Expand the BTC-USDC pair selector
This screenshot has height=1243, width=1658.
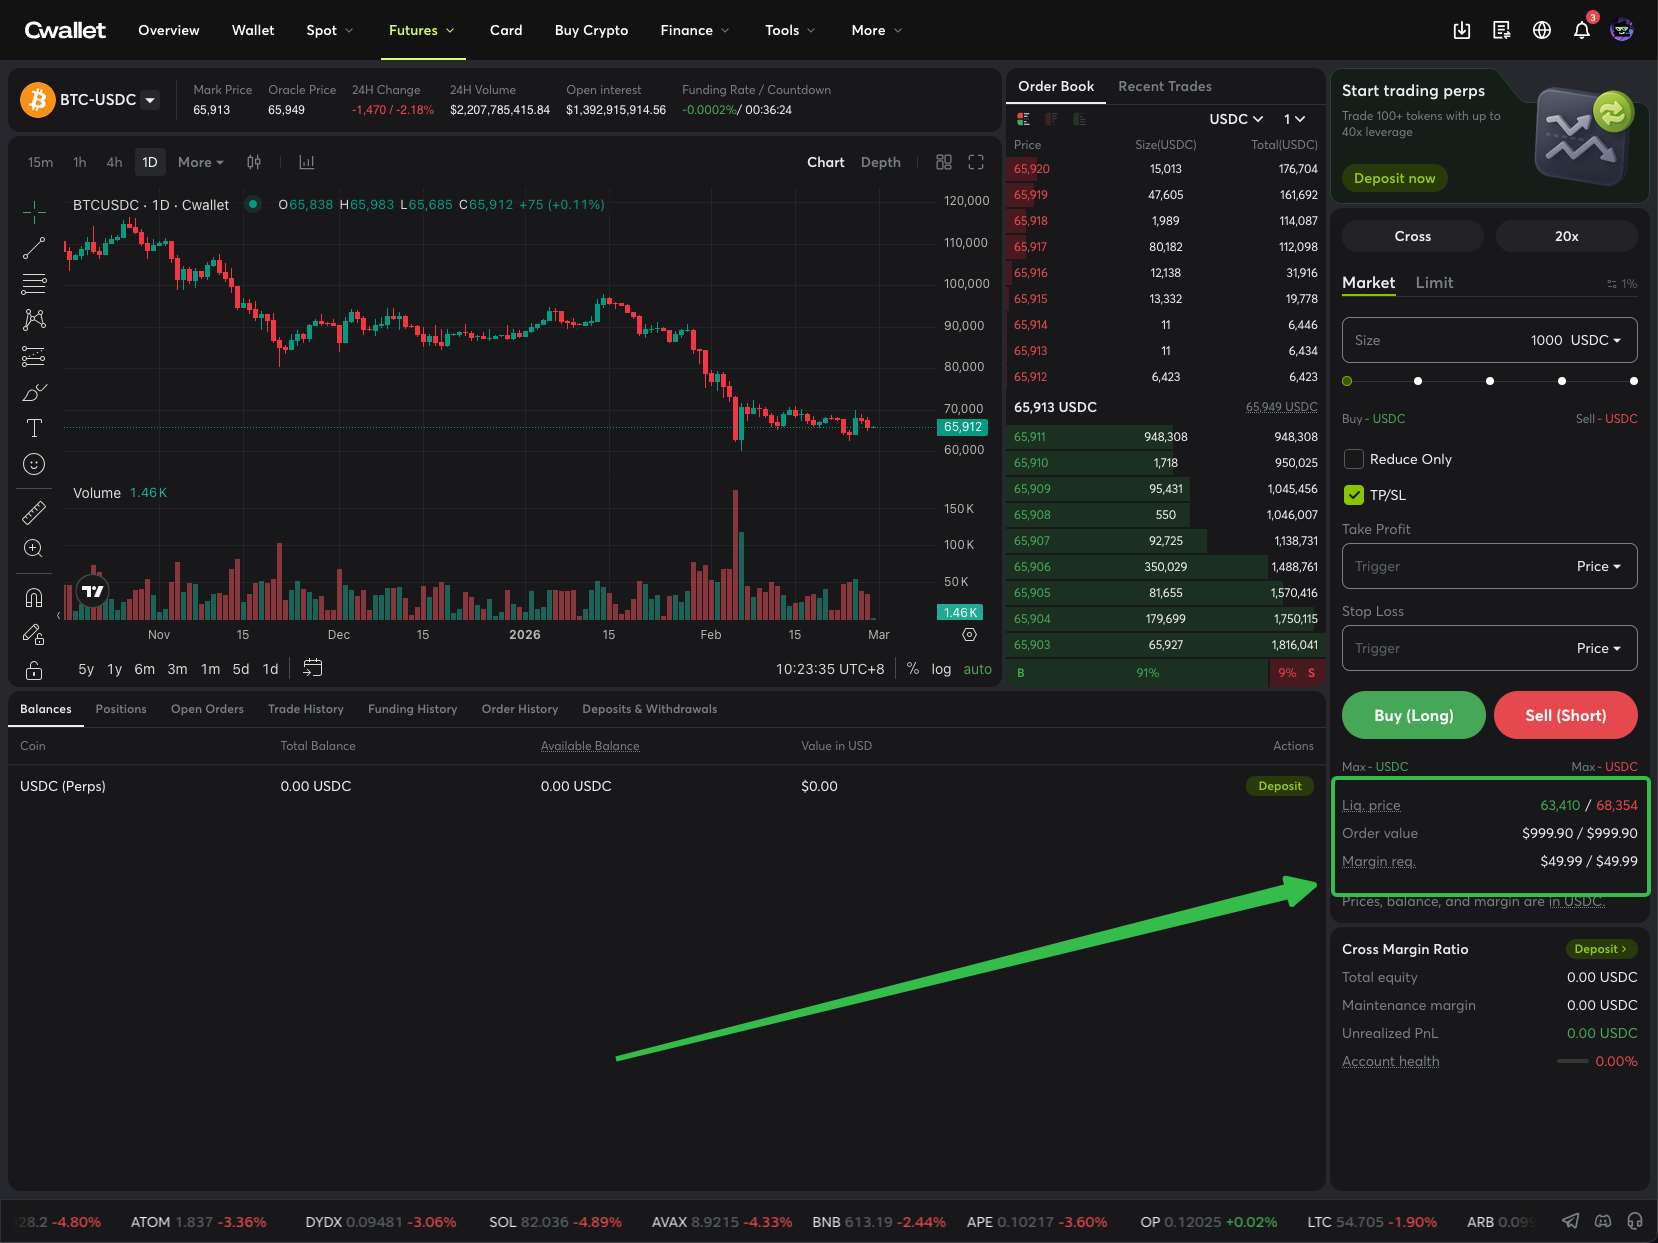pyautogui.click(x=150, y=100)
